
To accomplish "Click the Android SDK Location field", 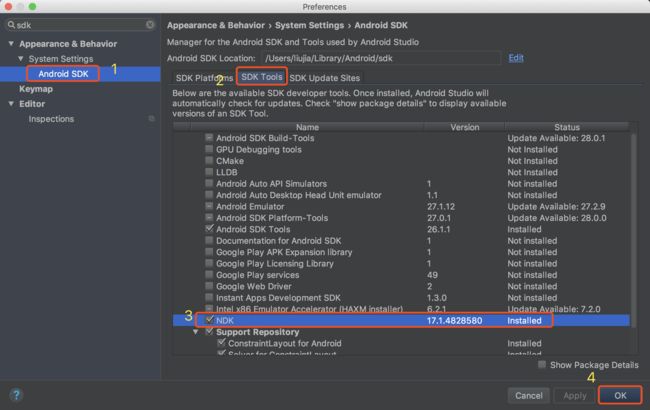I will pos(381,58).
